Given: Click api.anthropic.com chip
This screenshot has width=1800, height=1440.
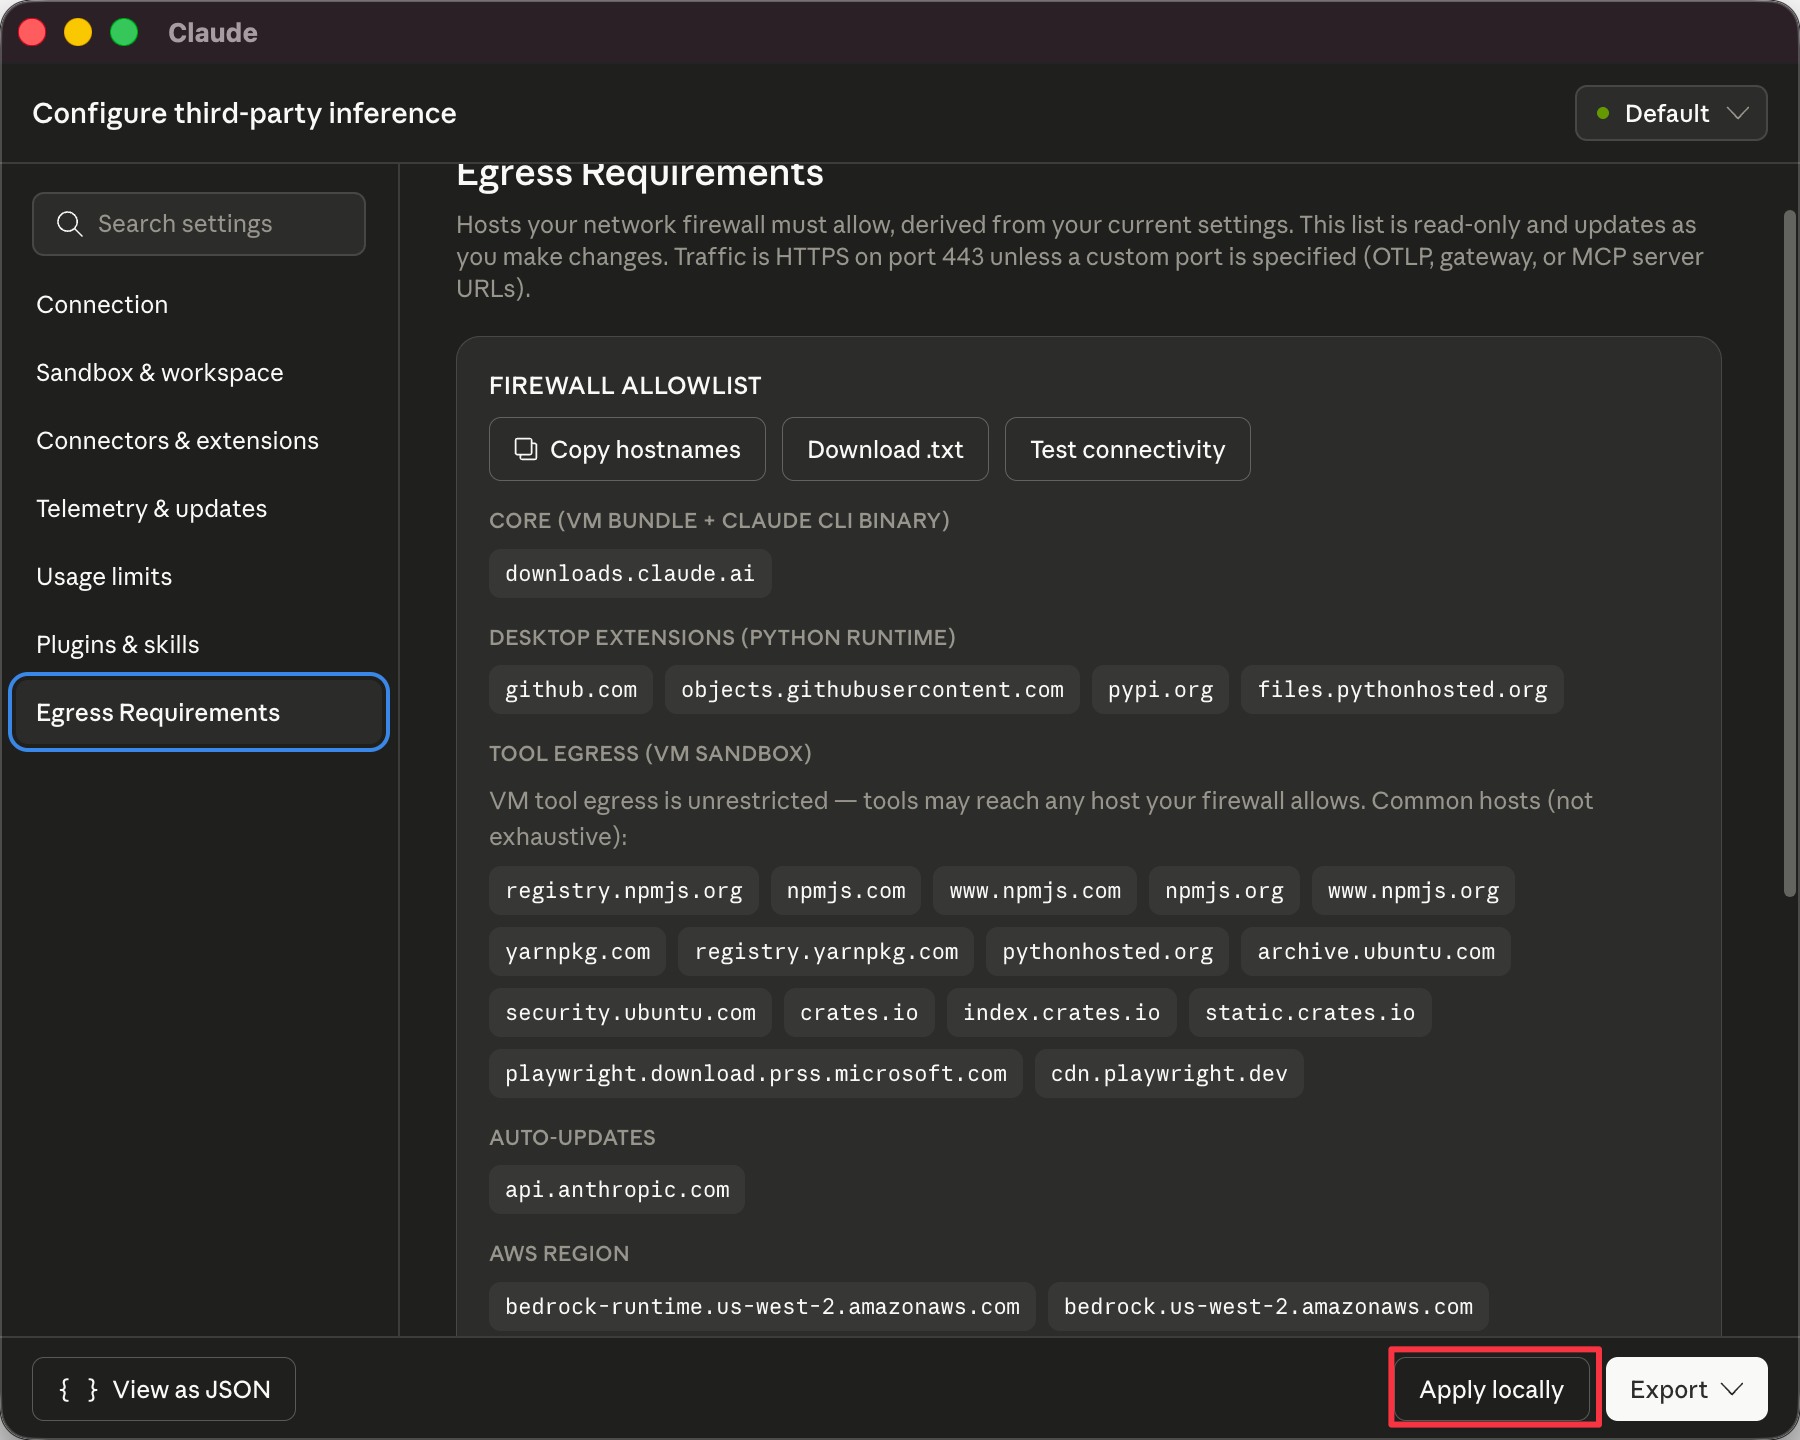Looking at the screenshot, I should [617, 1189].
